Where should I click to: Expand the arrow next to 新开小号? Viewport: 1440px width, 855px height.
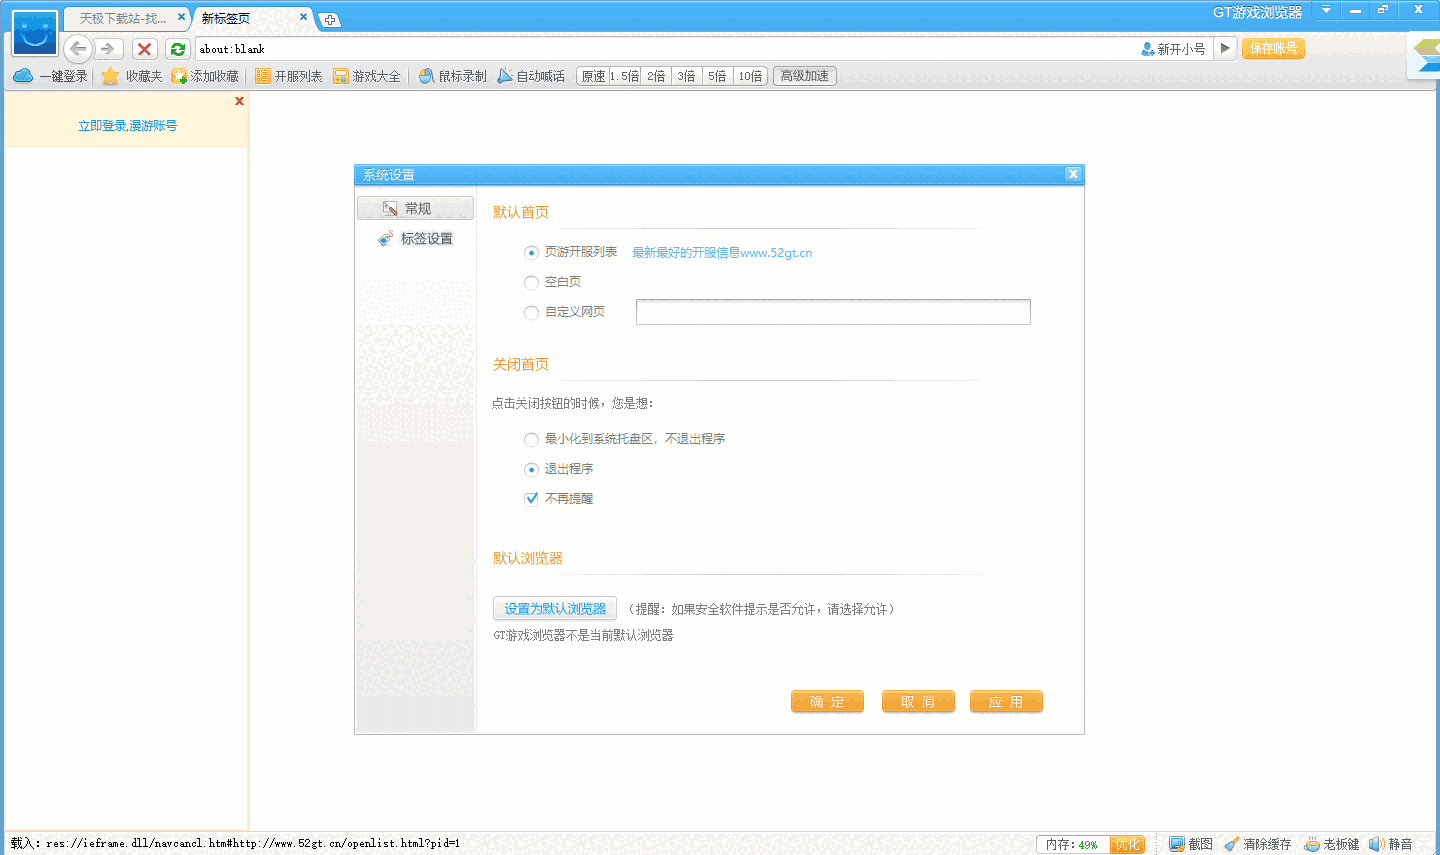[x=1225, y=48]
